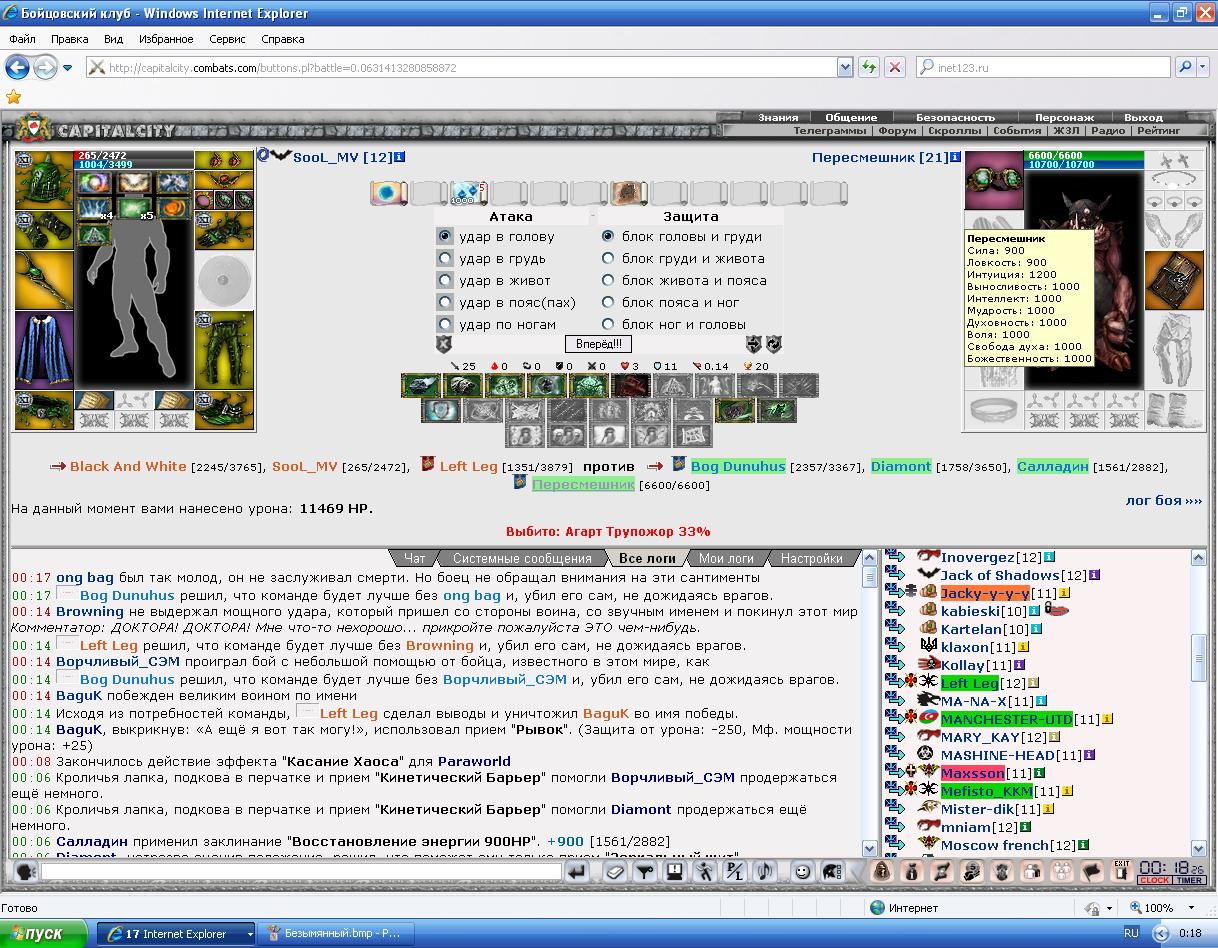The height and width of the screenshot is (948, 1218).
Task: Switch to the Мои логи tab
Action: click(x=726, y=558)
